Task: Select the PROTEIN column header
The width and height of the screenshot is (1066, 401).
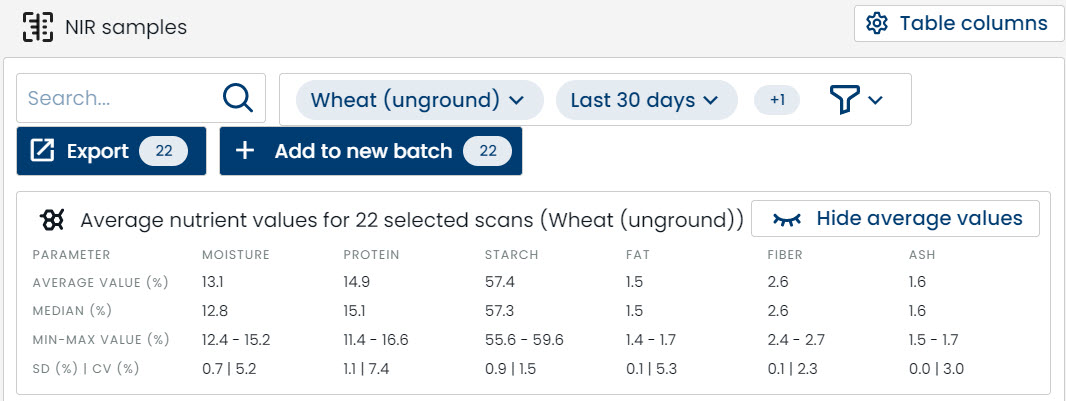Action: pyautogui.click(x=371, y=255)
